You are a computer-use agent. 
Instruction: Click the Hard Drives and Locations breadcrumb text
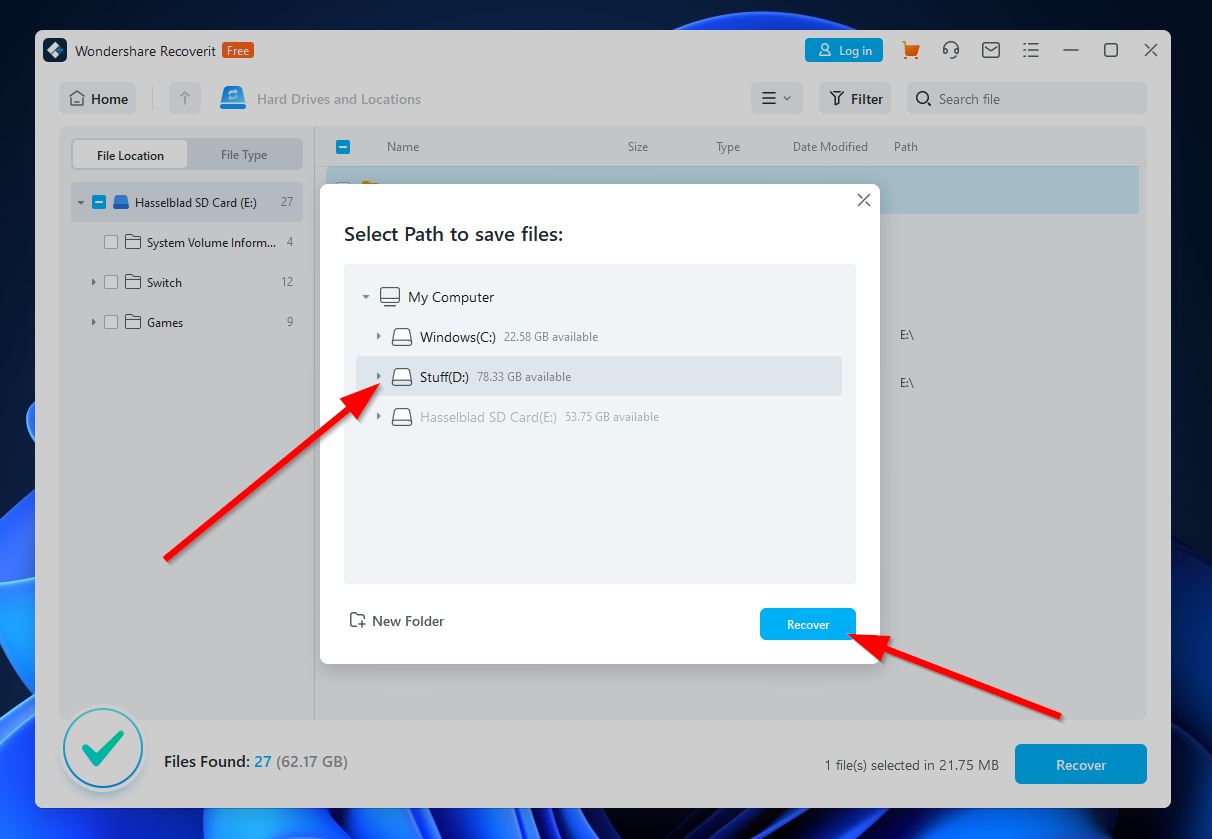point(339,99)
